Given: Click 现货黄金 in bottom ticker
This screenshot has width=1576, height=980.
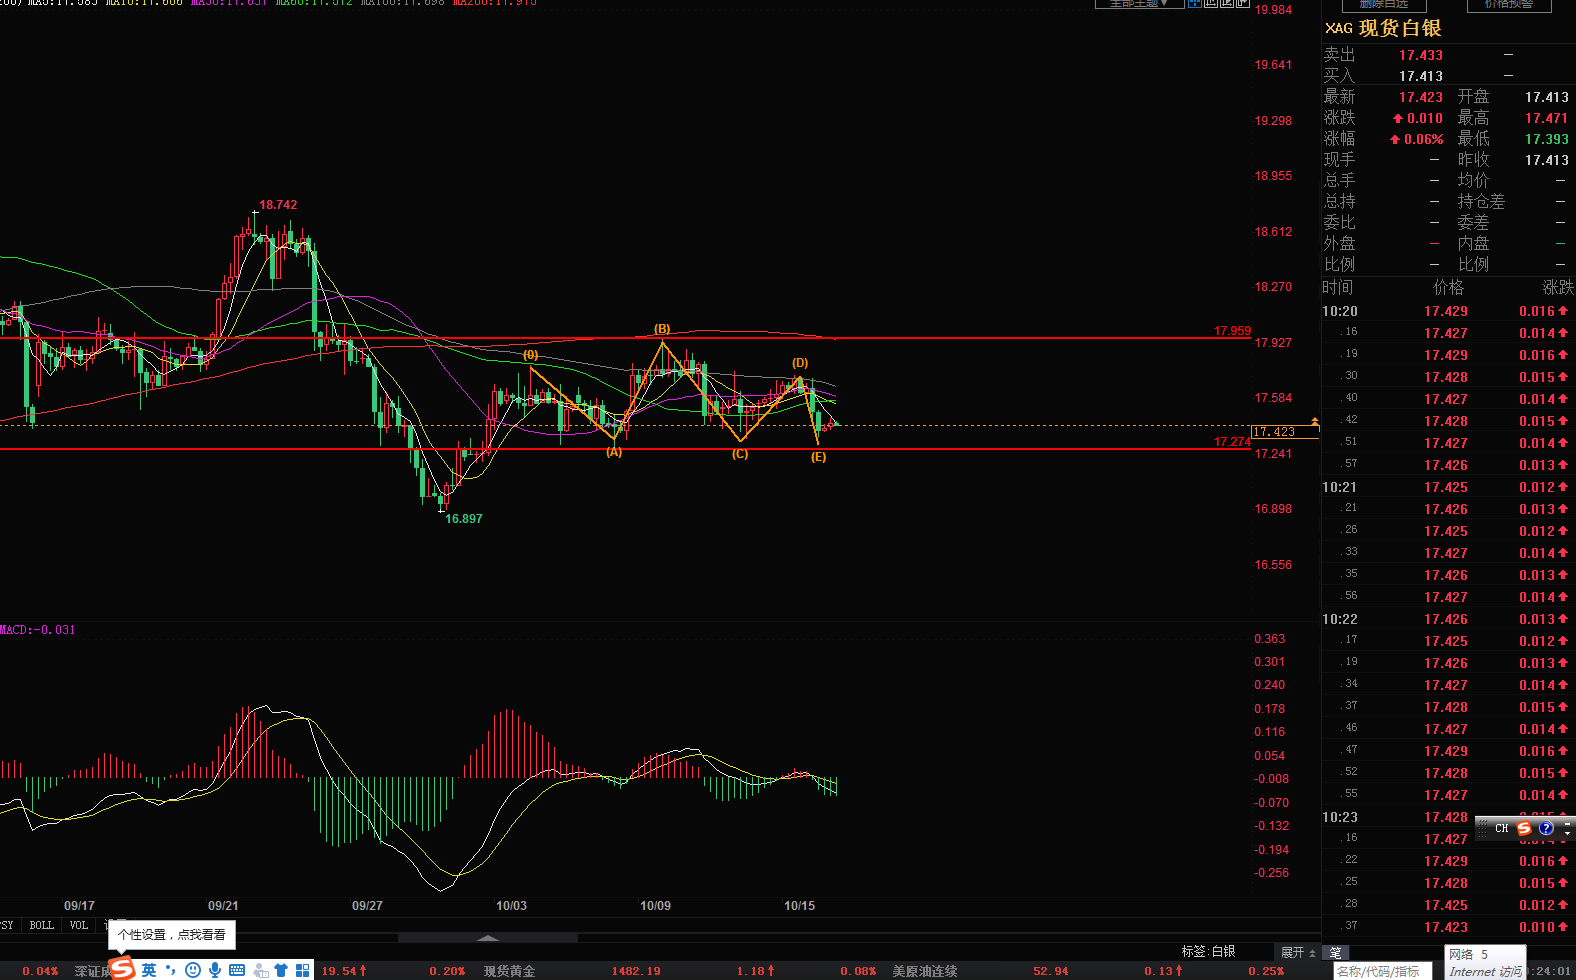Looking at the screenshot, I should coord(509,971).
